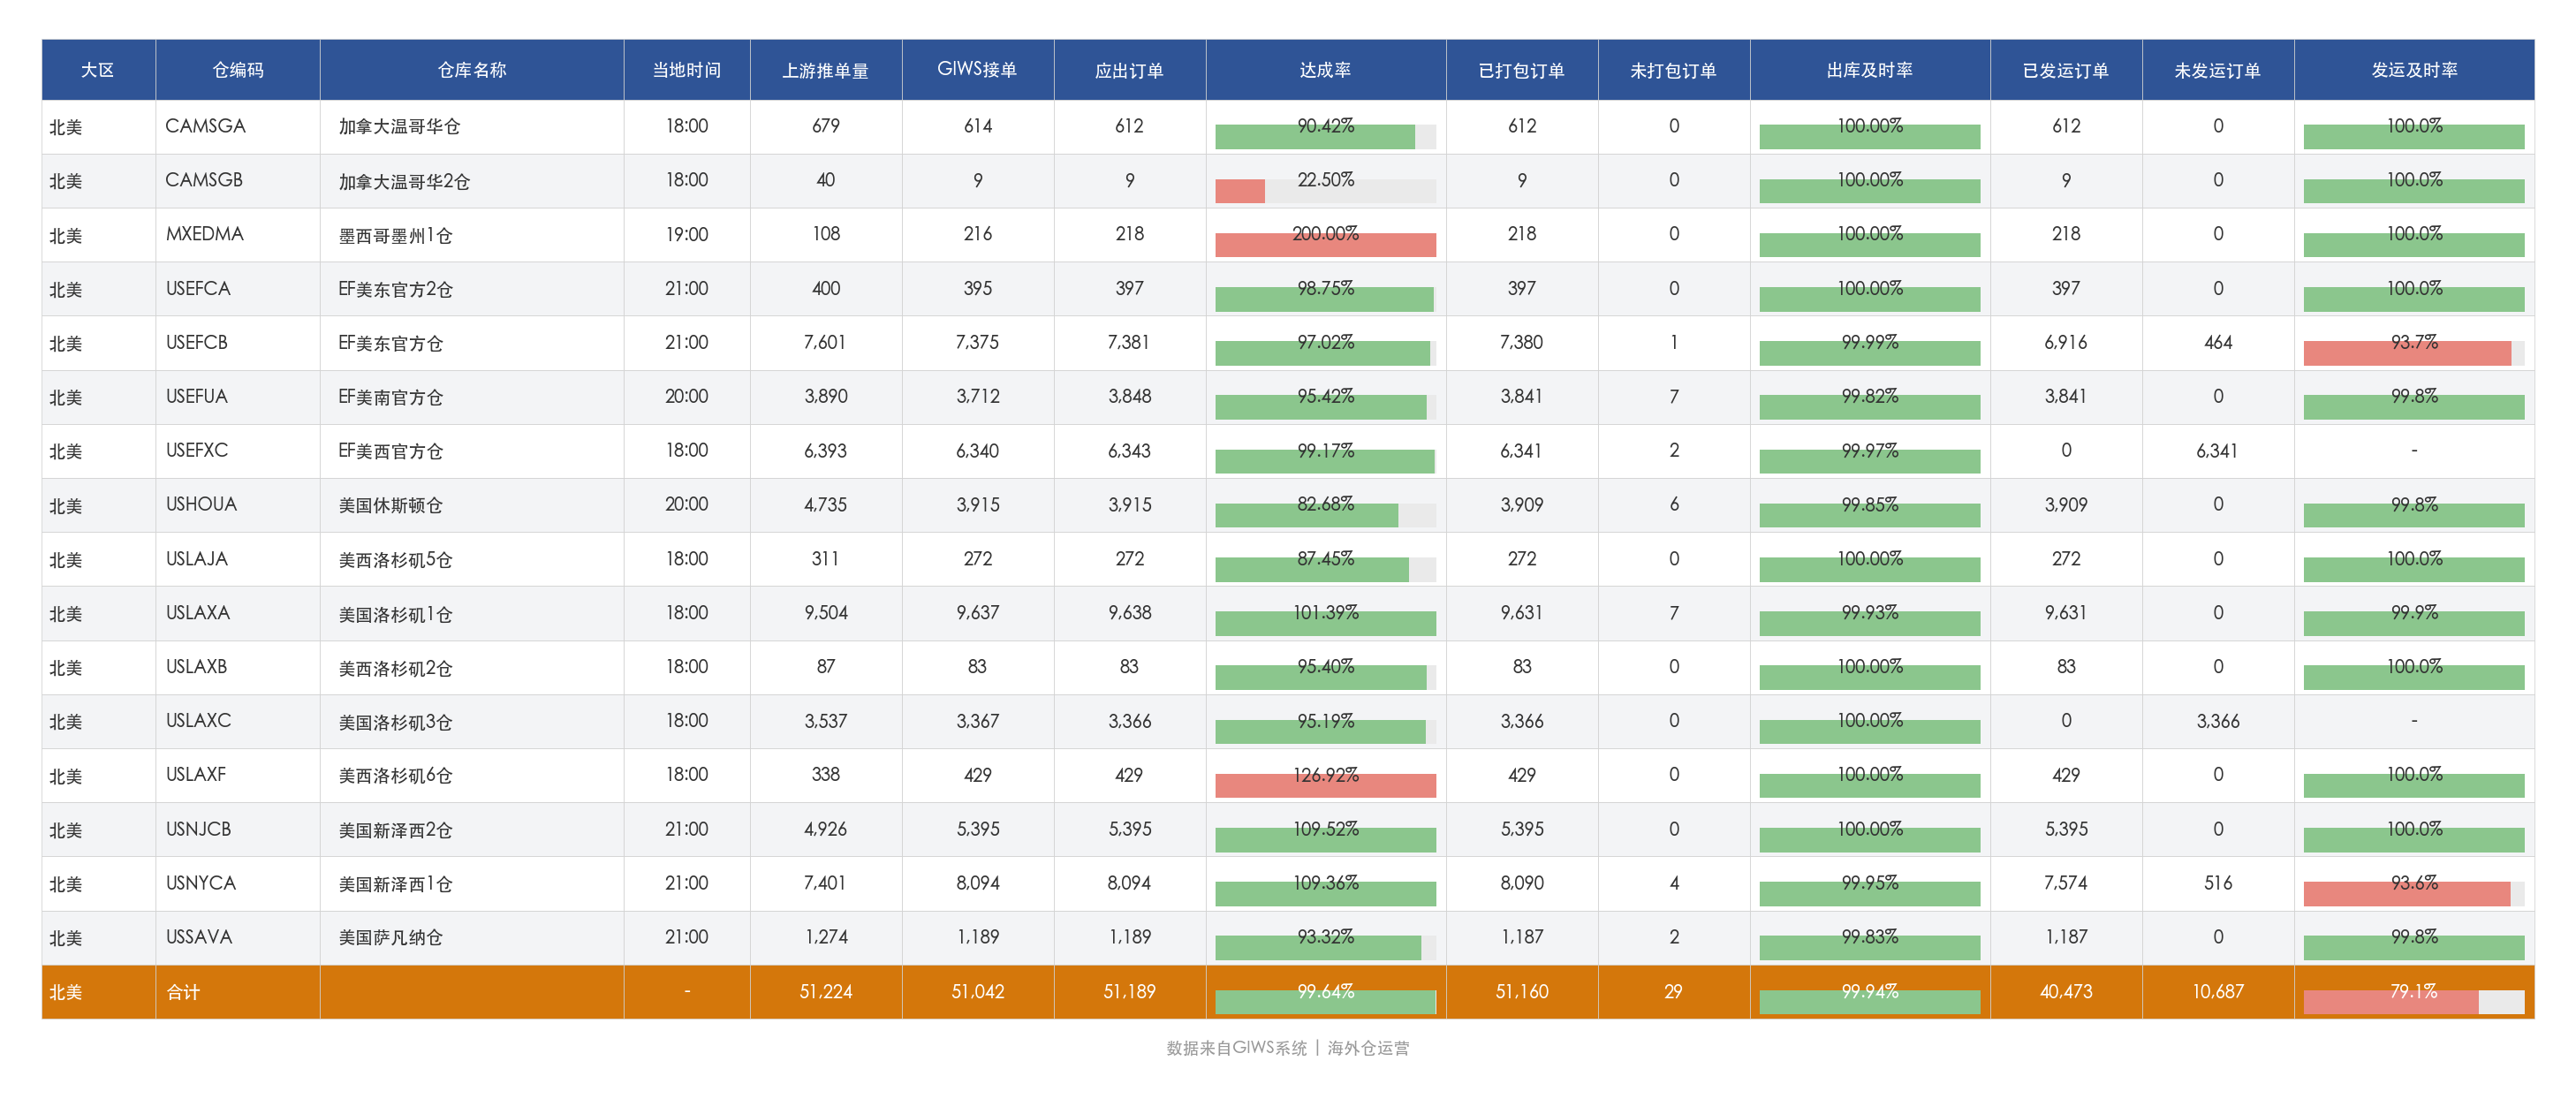This screenshot has height=1114, width=2576.
Task: Select warehouse code USNJCB
Action: (x=198, y=829)
